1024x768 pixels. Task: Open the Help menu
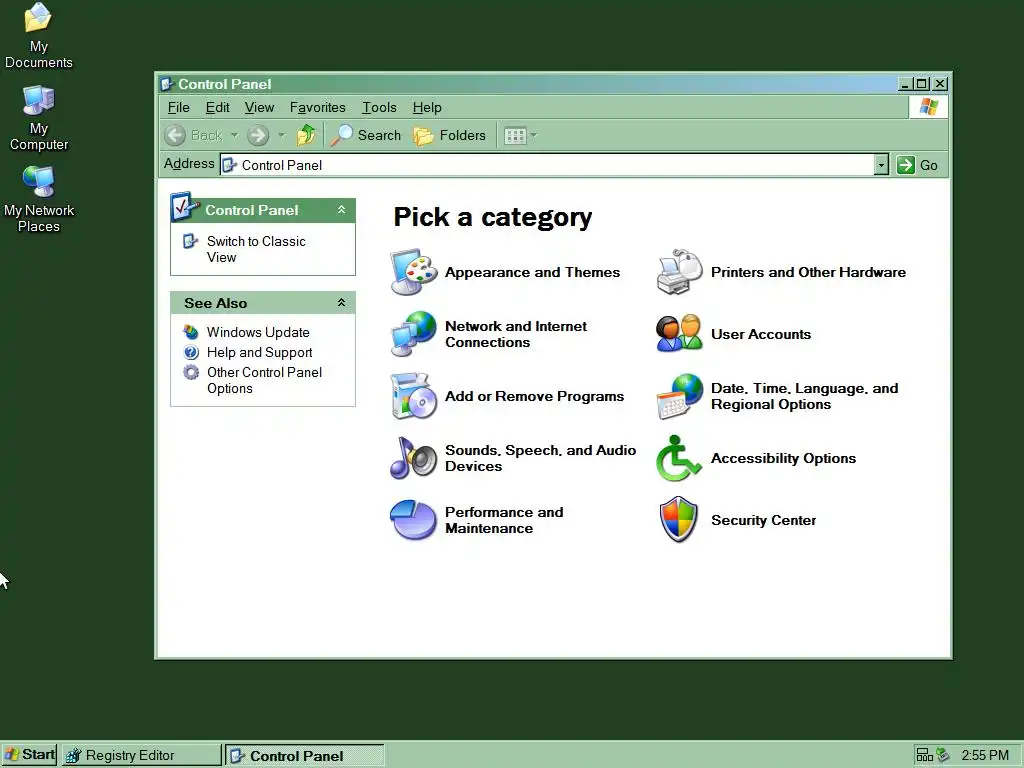(x=427, y=107)
